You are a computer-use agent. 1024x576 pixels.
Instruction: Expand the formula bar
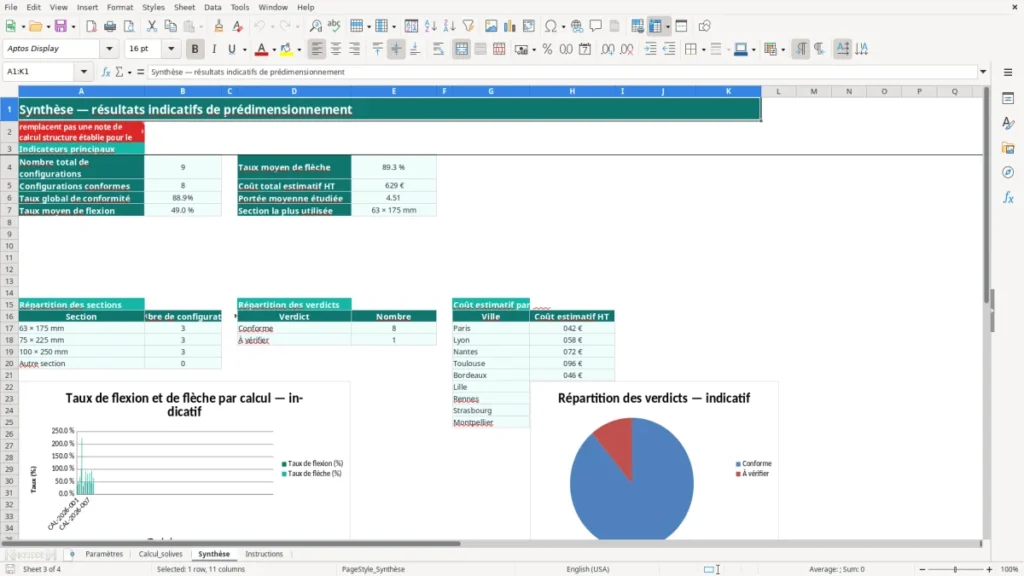(x=983, y=72)
